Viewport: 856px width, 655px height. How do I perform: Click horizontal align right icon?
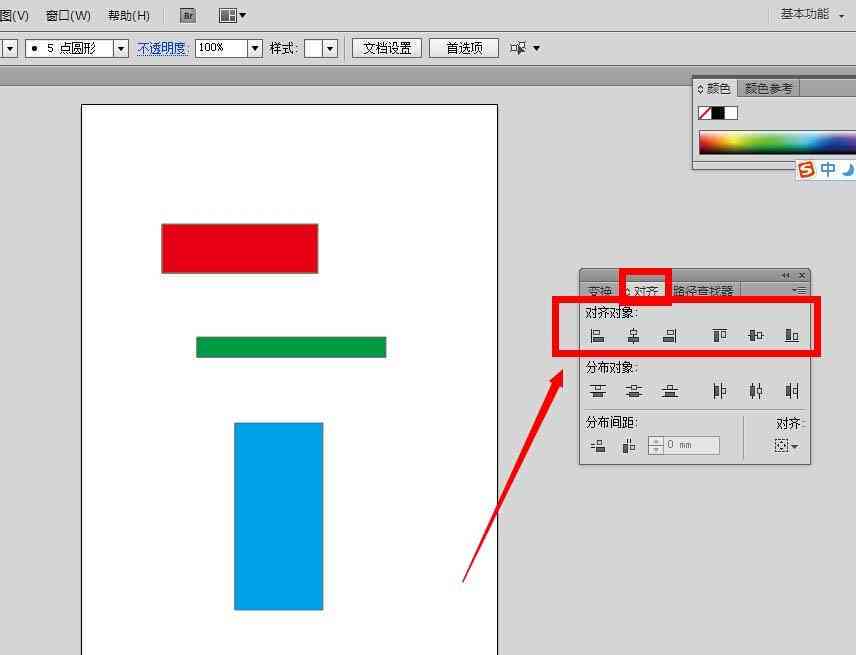pyautogui.click(x=669, y=336)
